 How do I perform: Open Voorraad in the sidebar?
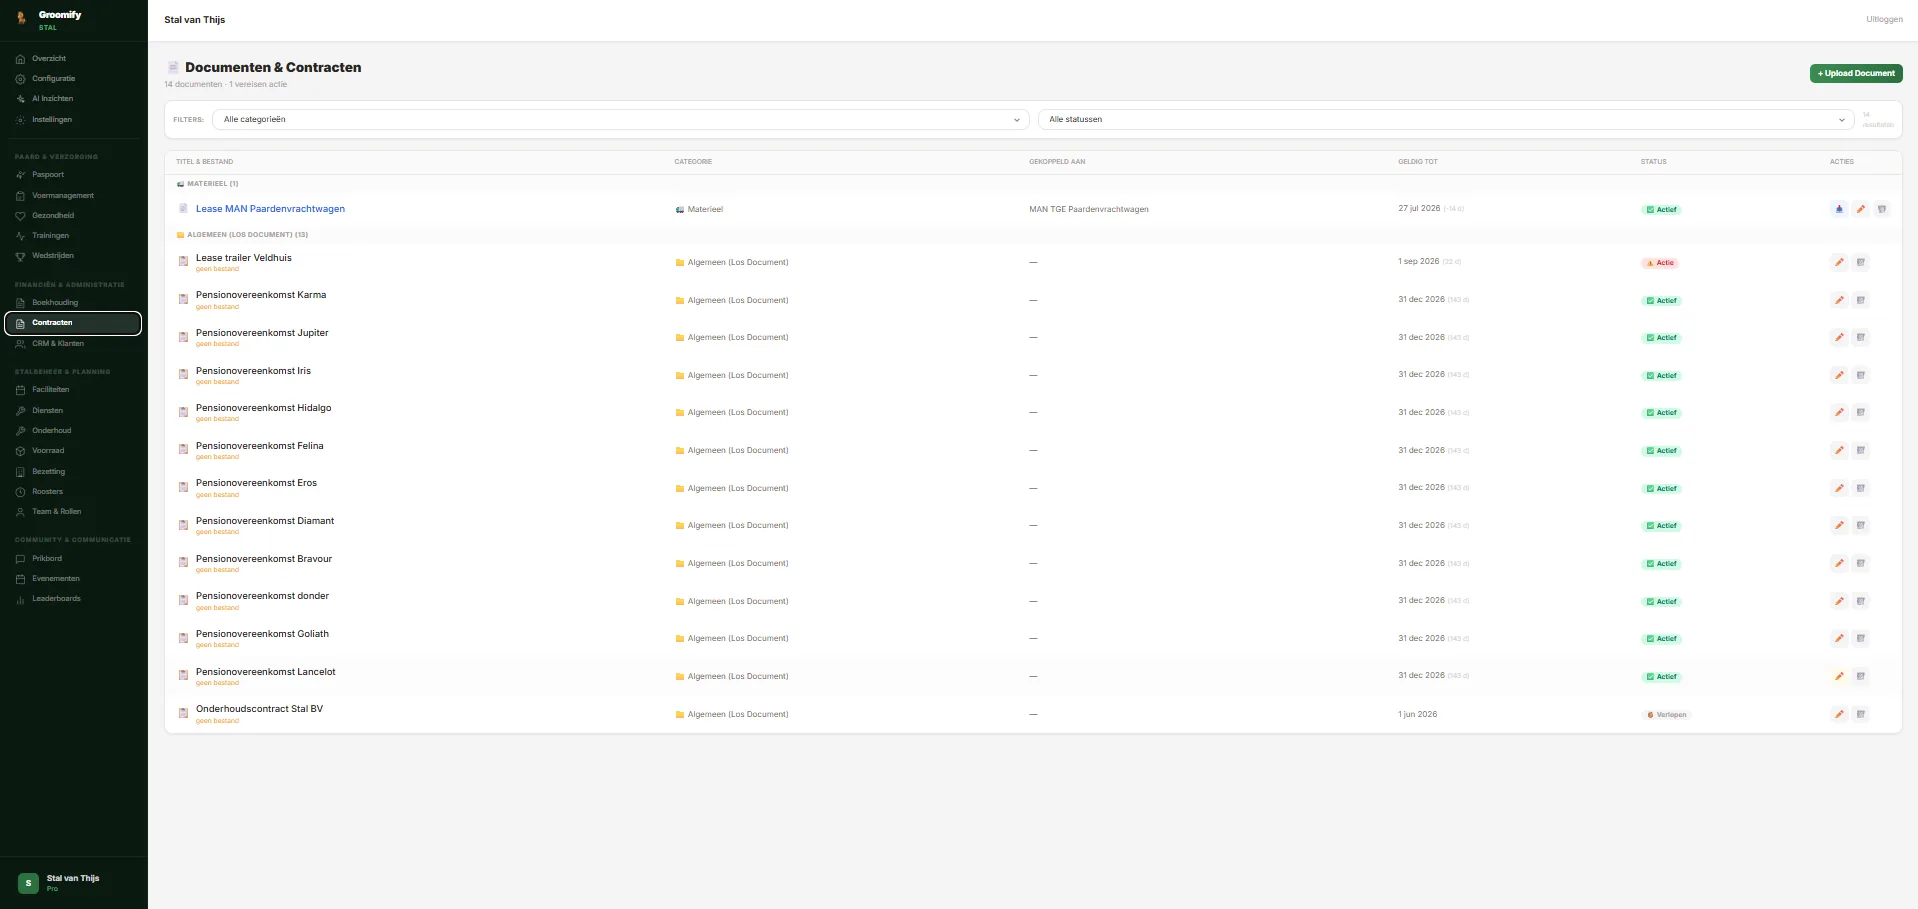[x=73, y=450]
